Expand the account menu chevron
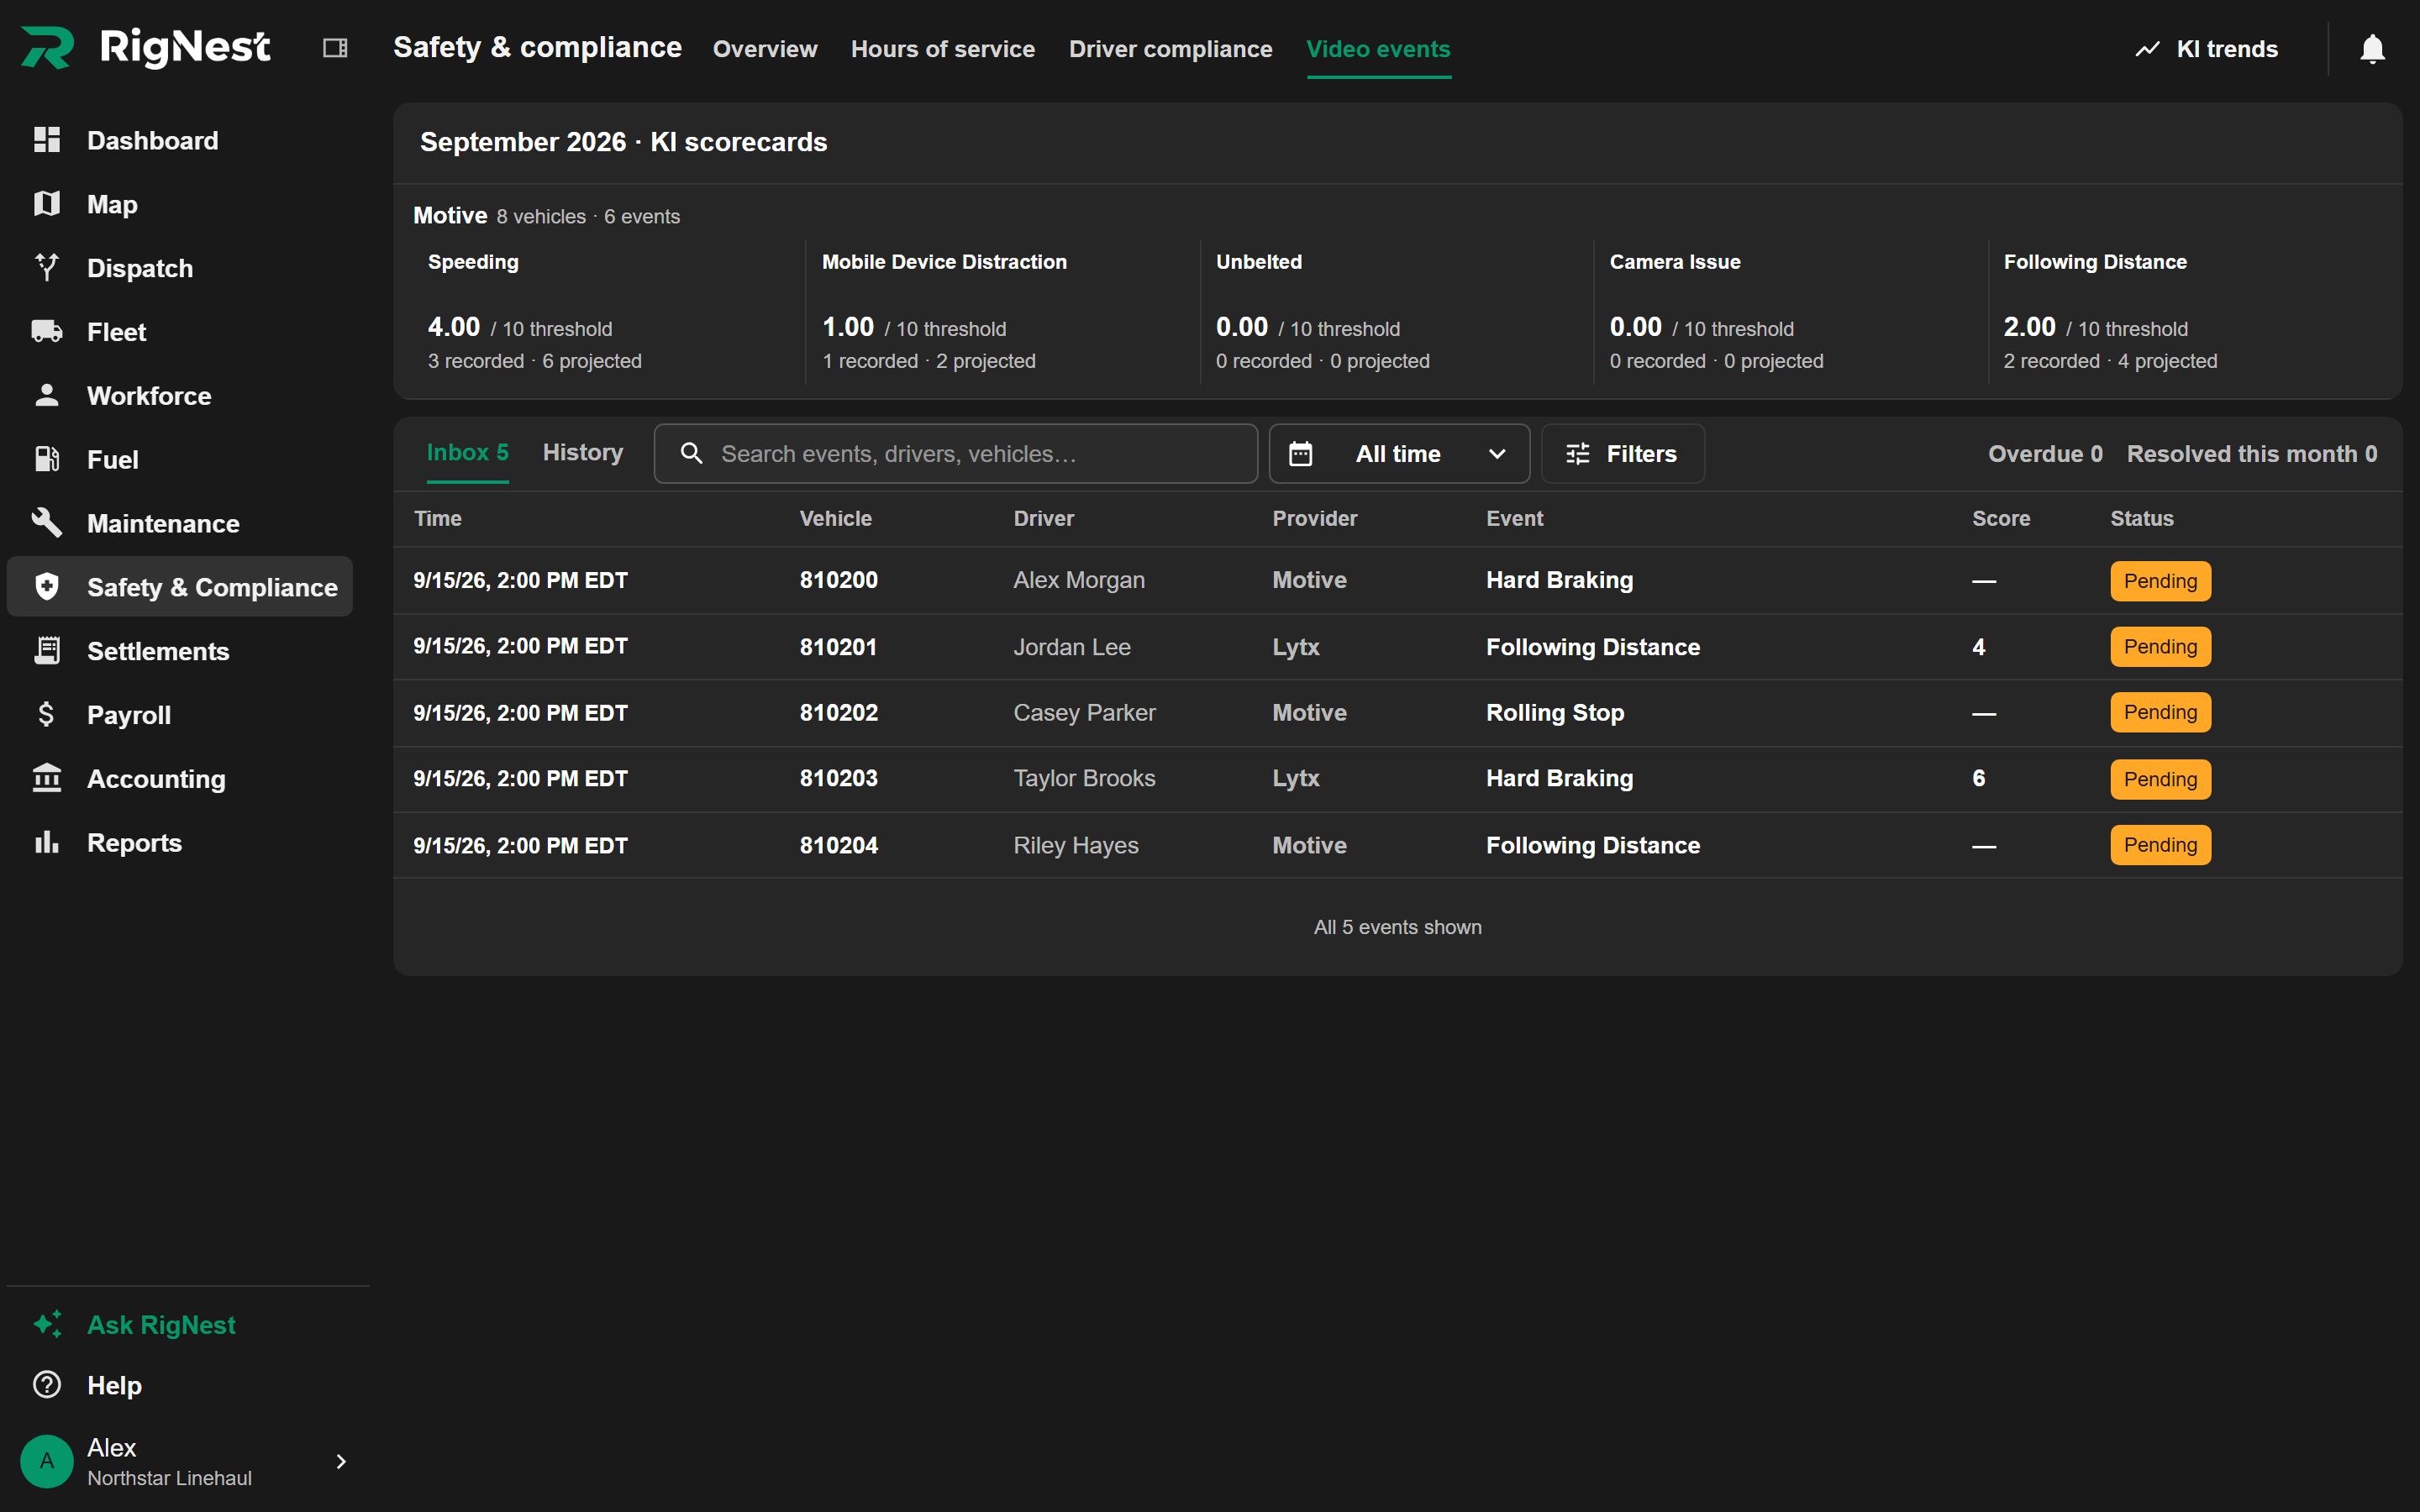The height and width of the screenshot is (1512, 2420). coord(341,1461)
